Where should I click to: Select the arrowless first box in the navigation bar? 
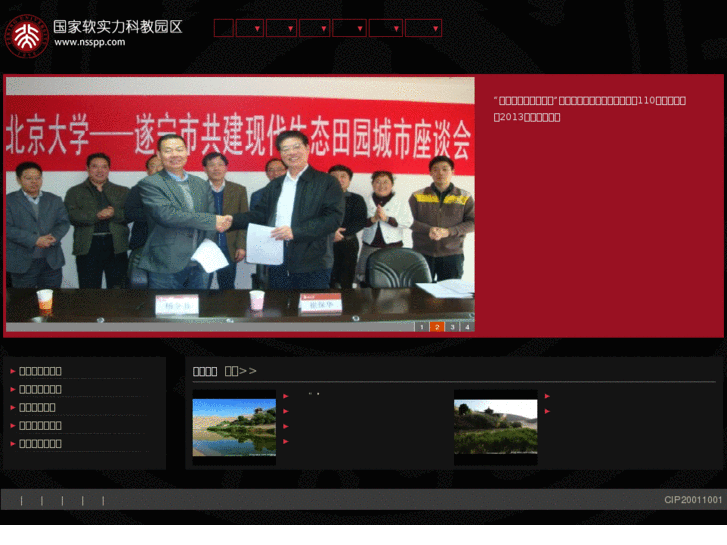coord(223,28)
